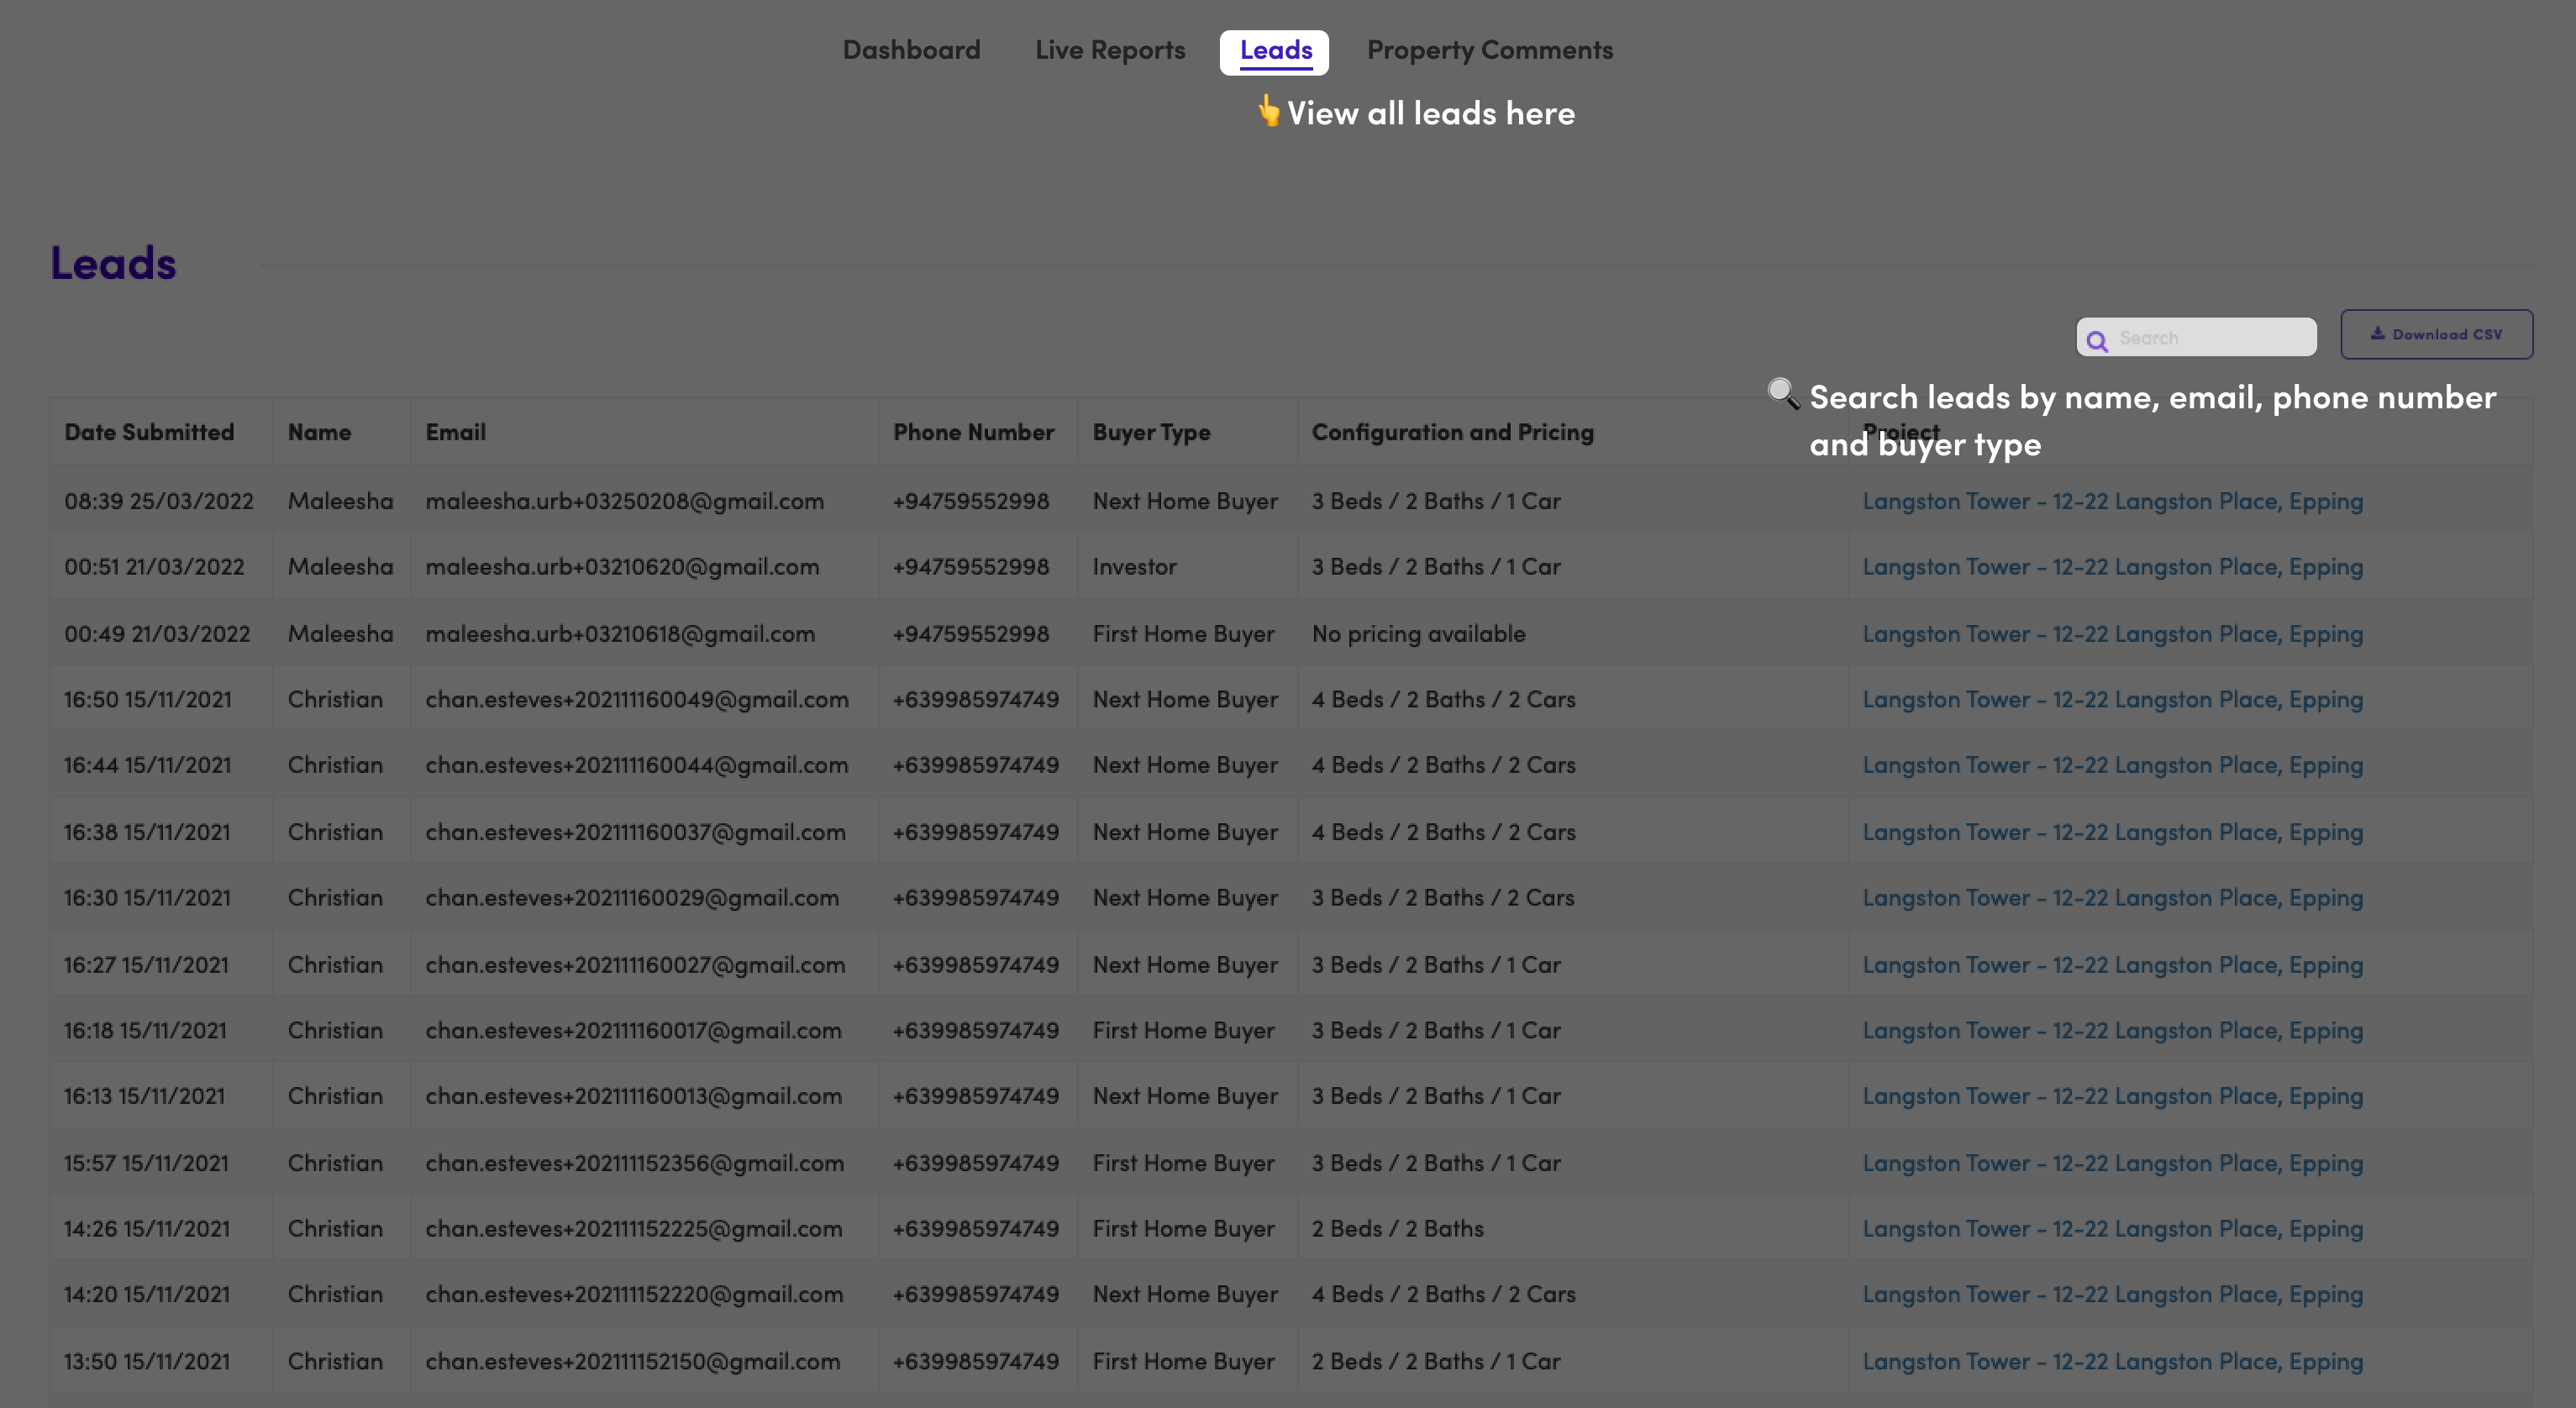Click the Buyer Type column header
The image size is (2576, 1408).
tap(1151, 432)
